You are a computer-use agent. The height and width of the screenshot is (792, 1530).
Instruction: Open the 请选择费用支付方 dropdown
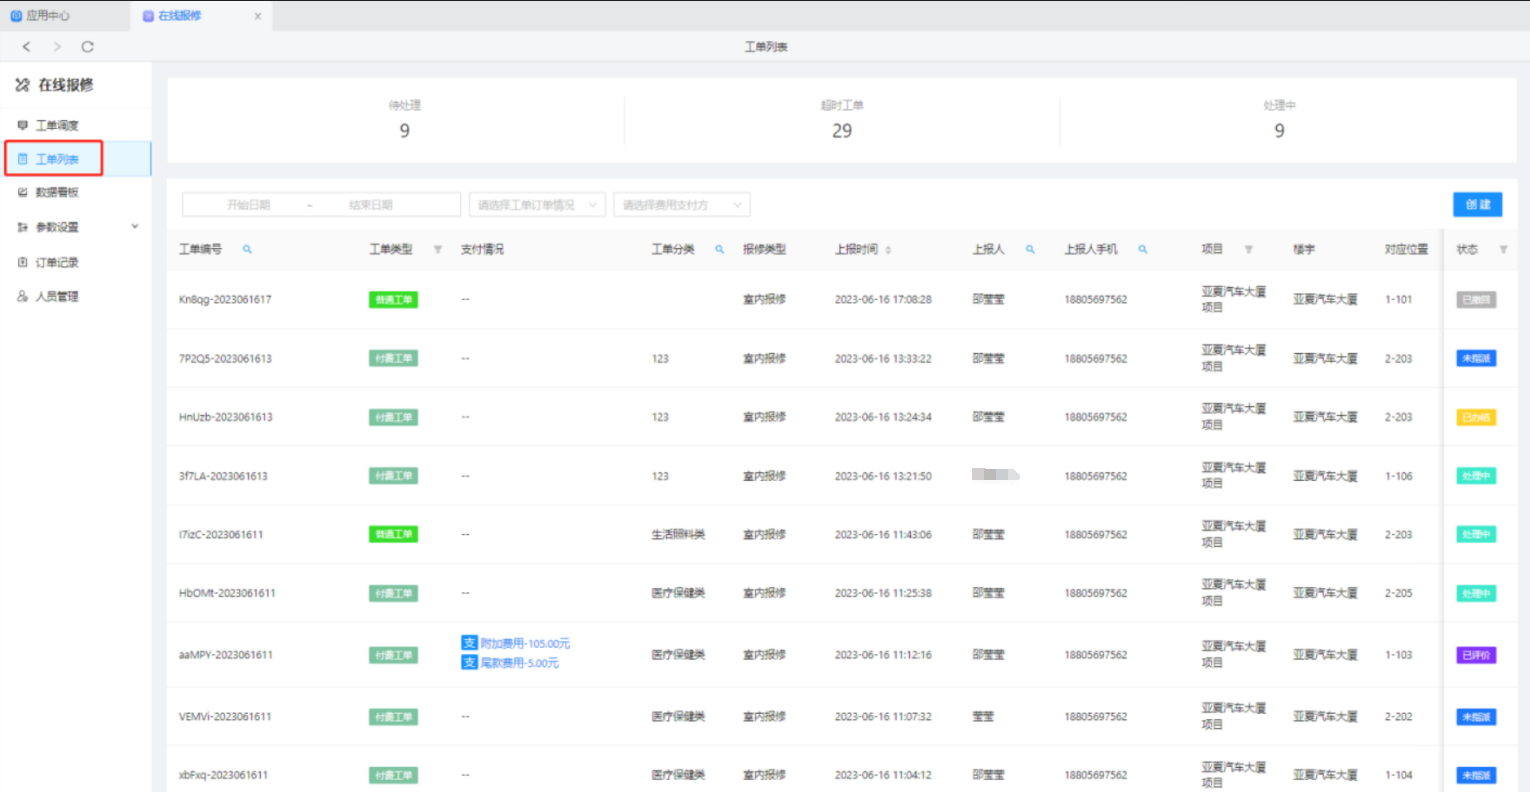tap(681, 205)
